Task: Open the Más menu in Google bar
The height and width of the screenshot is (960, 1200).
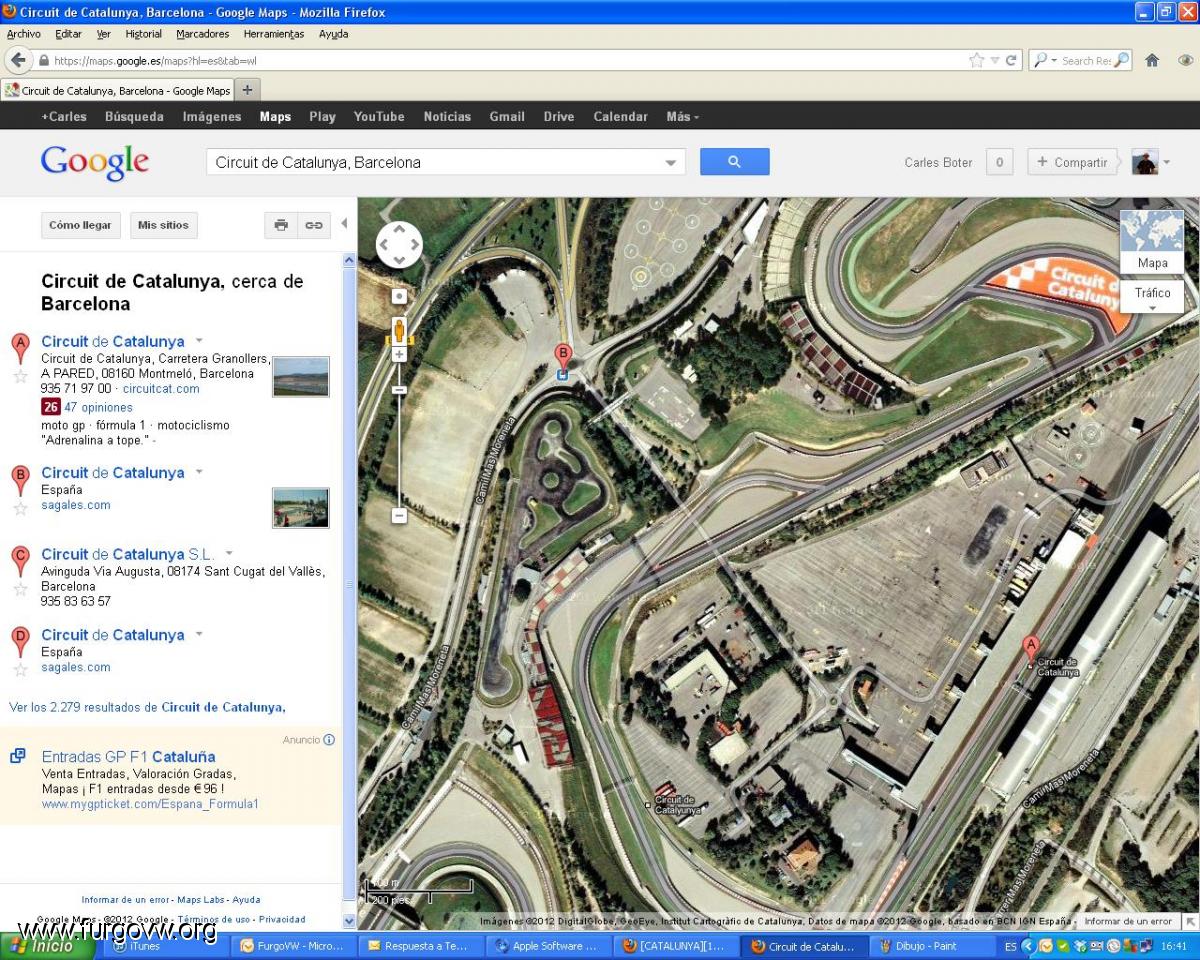Action: coord(683,117)
